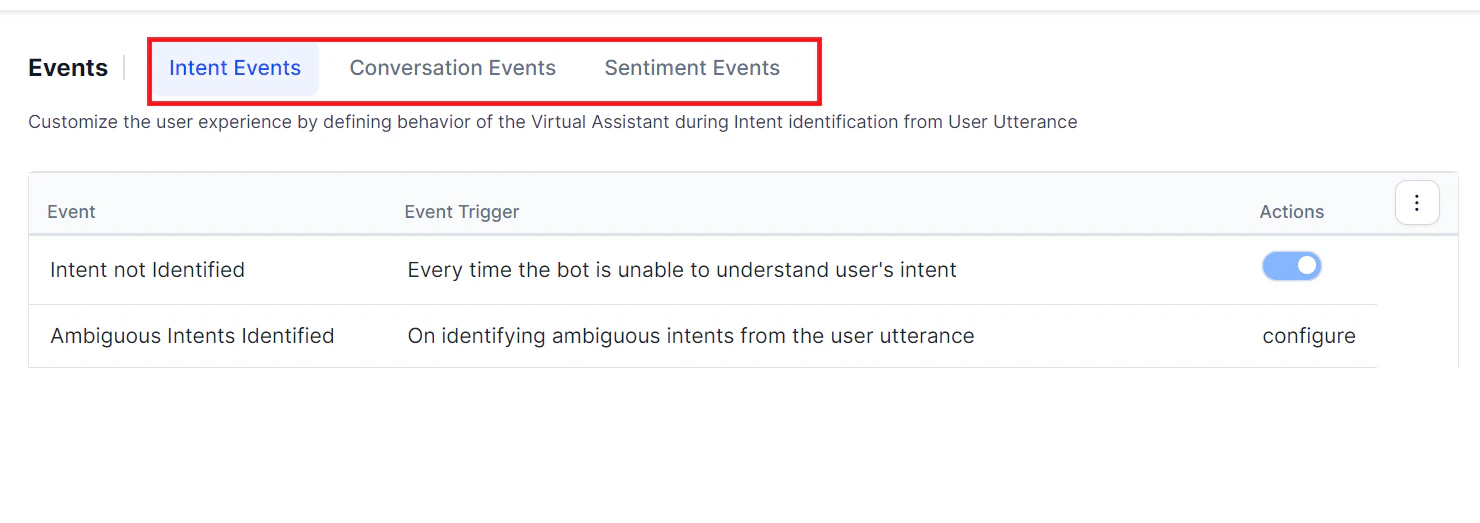Select the Intent not Identified event name
Viewport: 1480px width, 523px height.
147,270
